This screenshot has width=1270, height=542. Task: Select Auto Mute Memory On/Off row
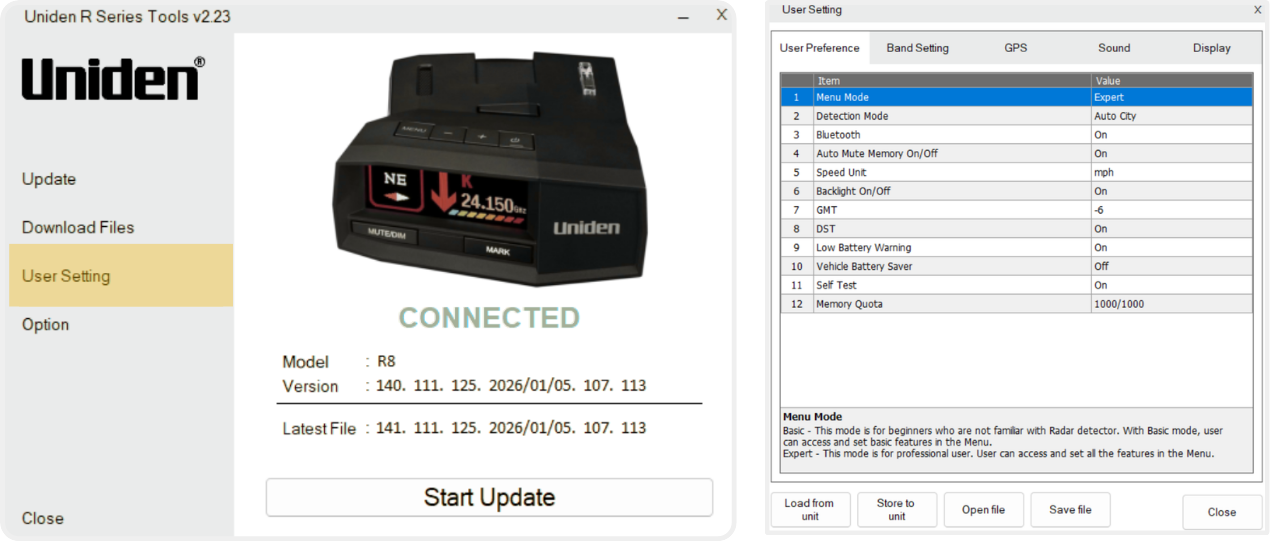pos(1016,154)
